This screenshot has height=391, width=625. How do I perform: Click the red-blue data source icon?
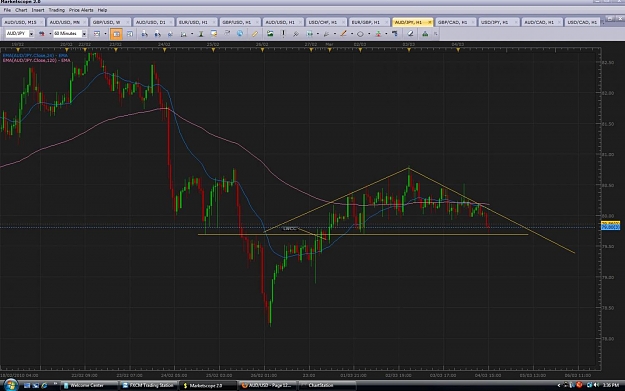coord(42,34)
